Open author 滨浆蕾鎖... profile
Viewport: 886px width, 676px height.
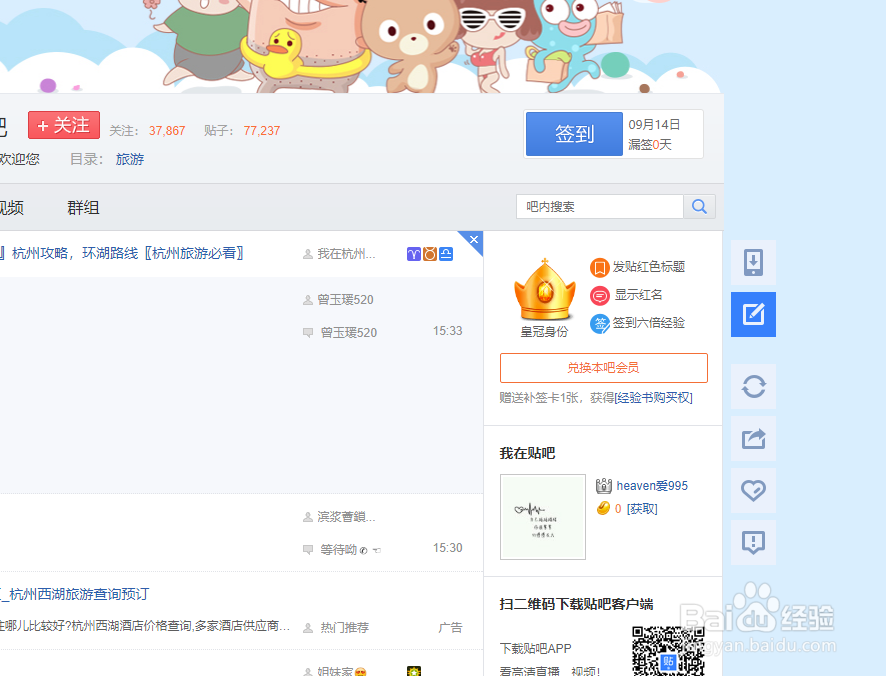pos(346,517)
